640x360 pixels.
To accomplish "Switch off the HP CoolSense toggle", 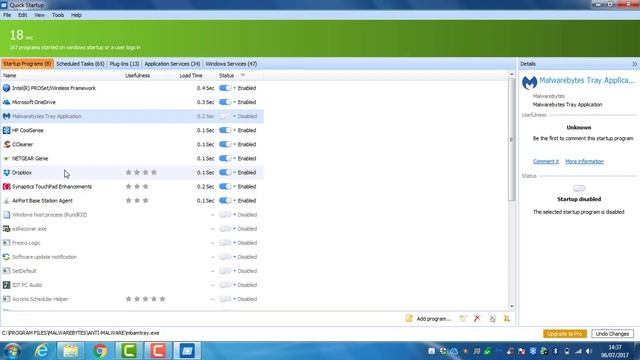I will click(x=225, y=130).
